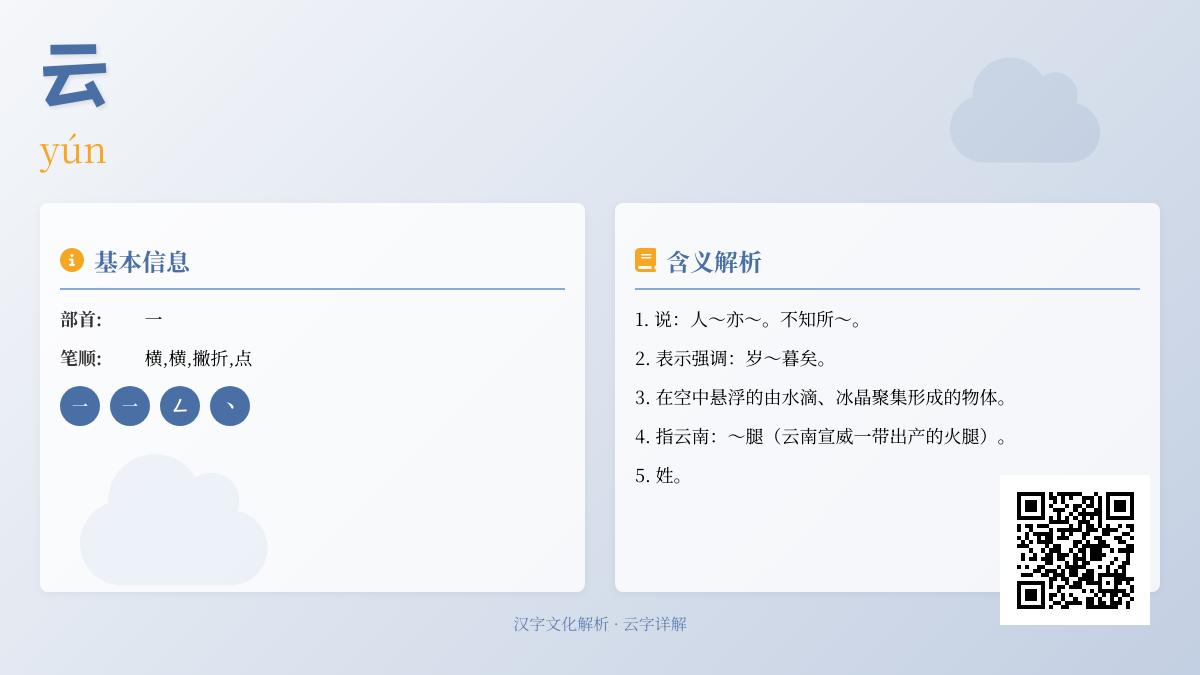1200x675 pixels.
Task: Click definition 3 about suspended water droplets
Action: [x=822, y=397]
